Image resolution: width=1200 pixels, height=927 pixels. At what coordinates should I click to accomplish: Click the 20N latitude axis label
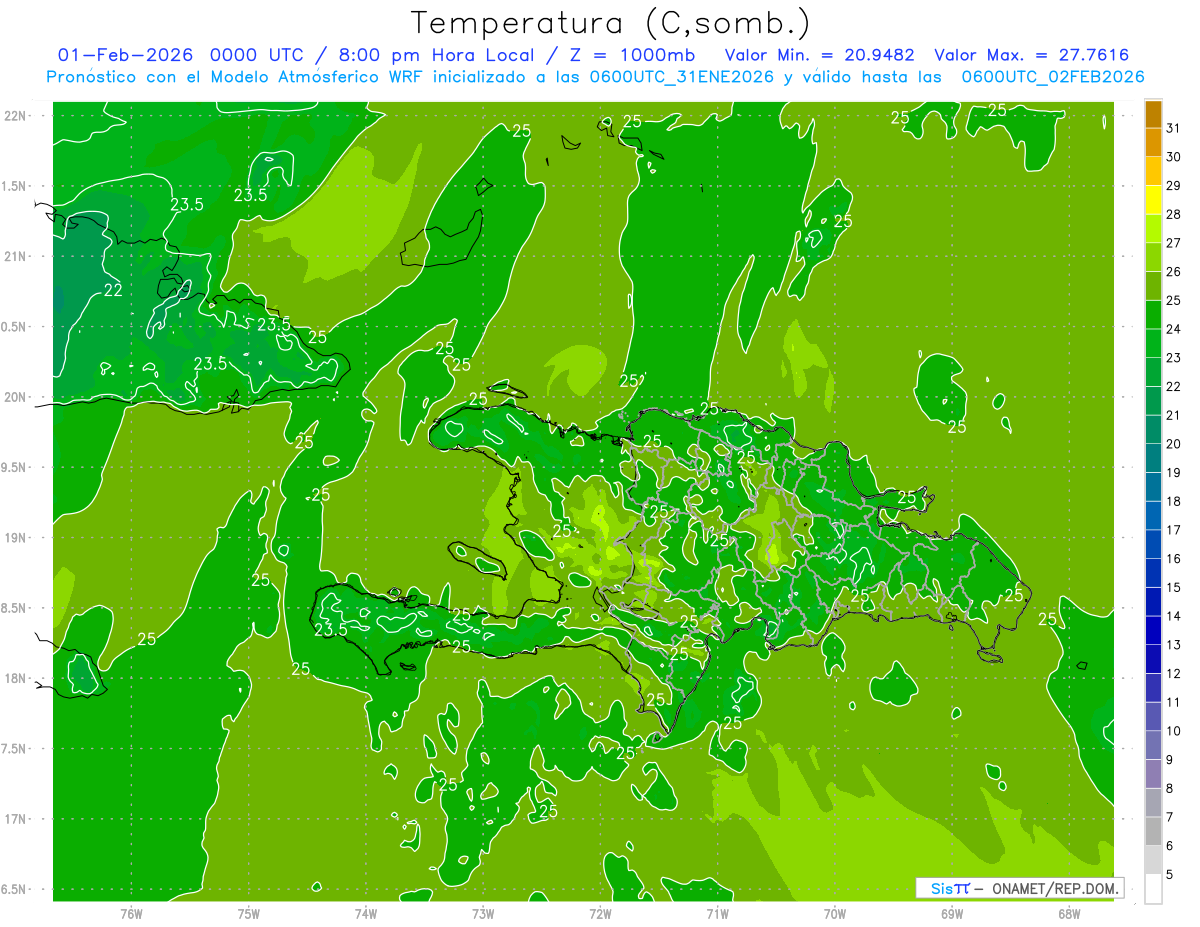(14, 397)
